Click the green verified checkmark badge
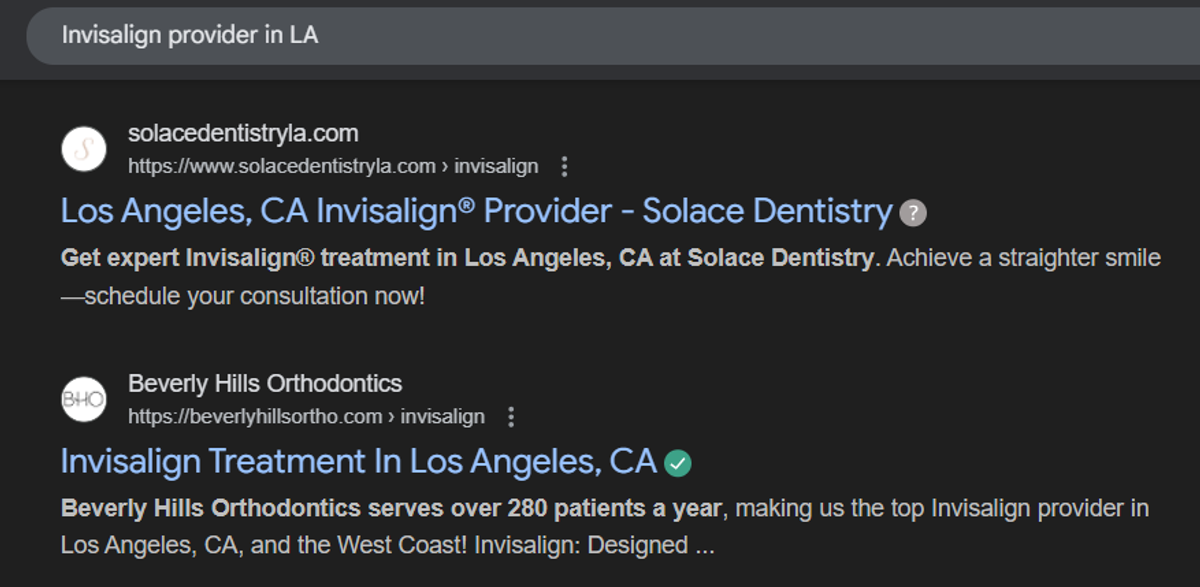This screenshot has width=1200, height=587. click(678, 463)
